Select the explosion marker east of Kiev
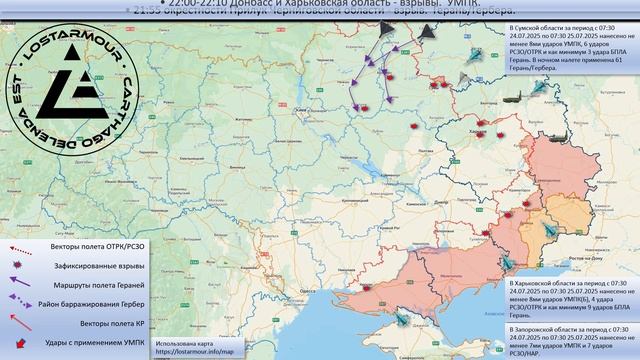Image resolution: width=640 pixels, height=360 pixels. click(x=364, y=109)
